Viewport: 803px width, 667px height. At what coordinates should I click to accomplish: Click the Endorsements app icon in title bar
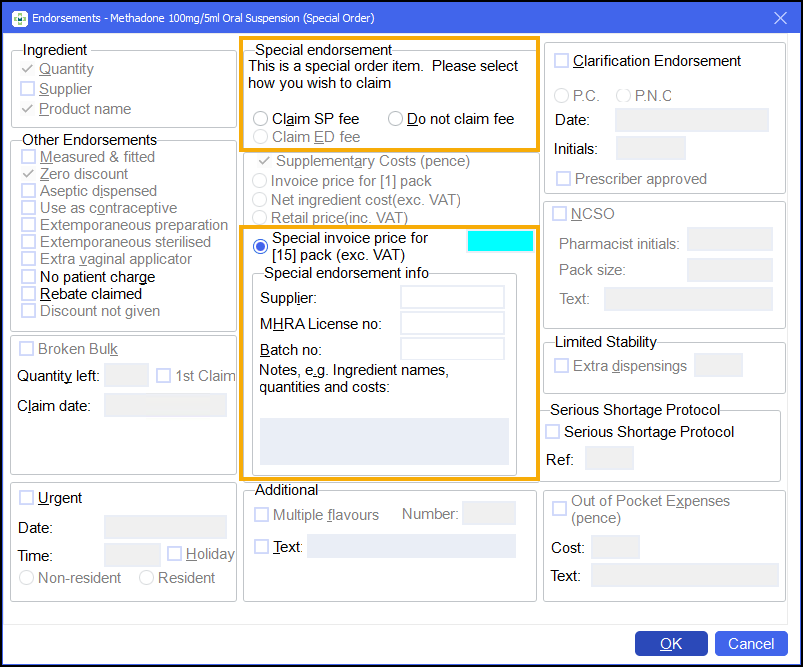pyautogui.click(x=19, y=18)
